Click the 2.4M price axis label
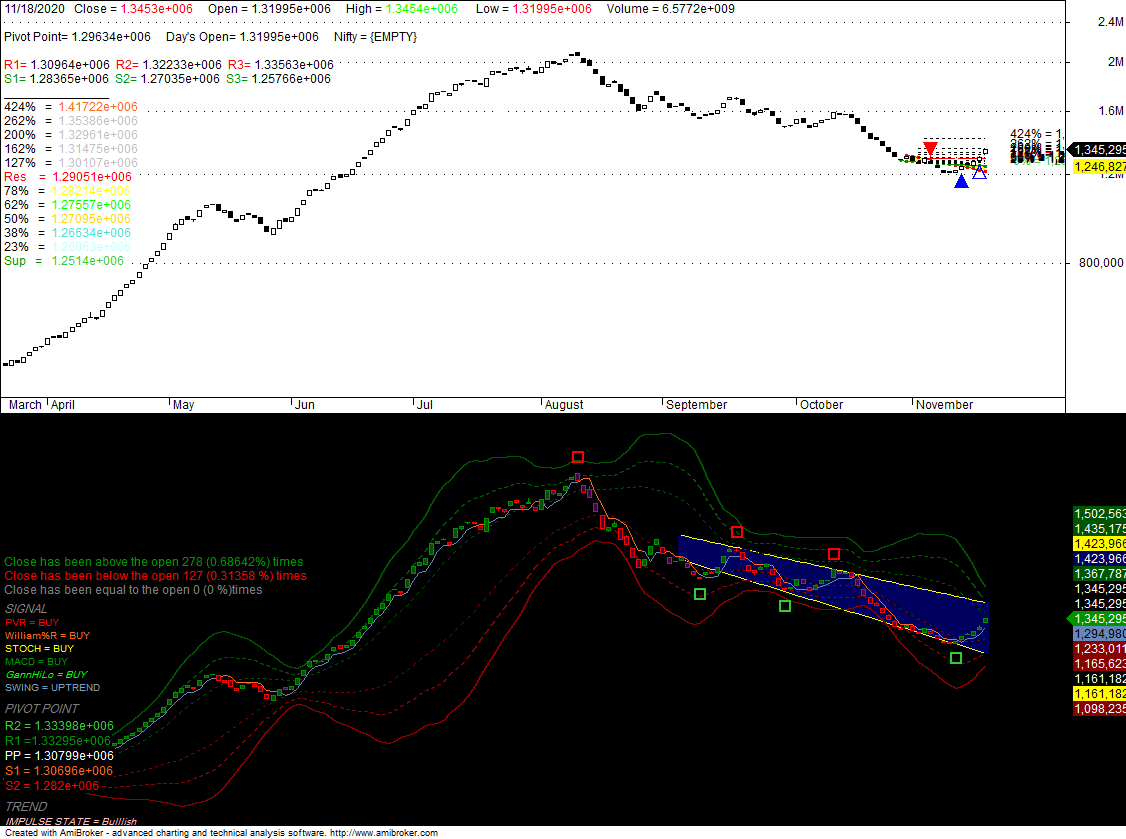Image resolution: width=1126 pixels, height=839 pixels. [1110, 22]
